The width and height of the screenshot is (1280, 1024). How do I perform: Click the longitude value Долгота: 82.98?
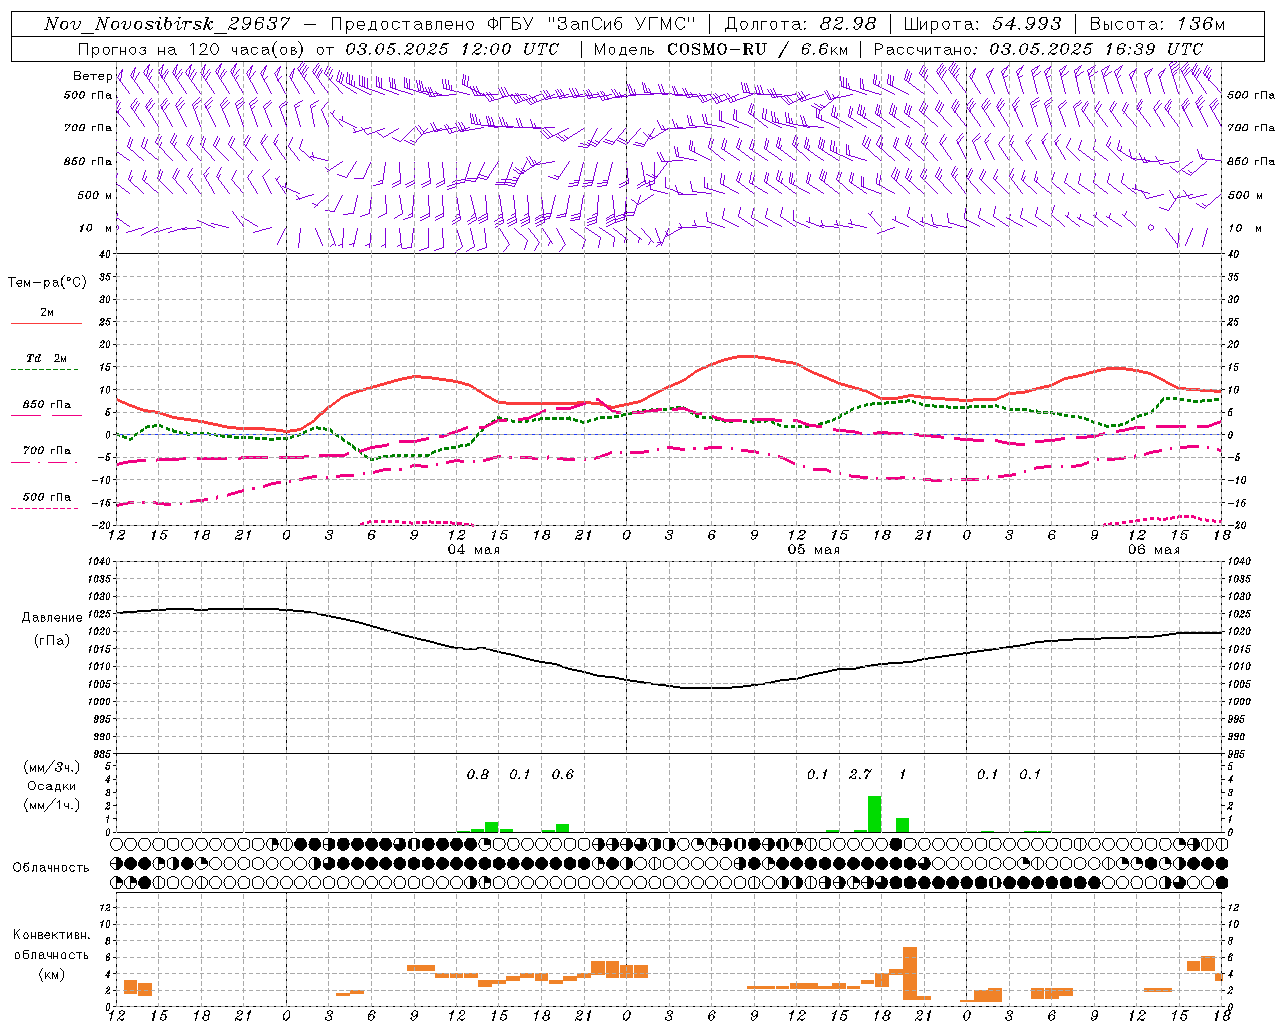coord(800,24)
